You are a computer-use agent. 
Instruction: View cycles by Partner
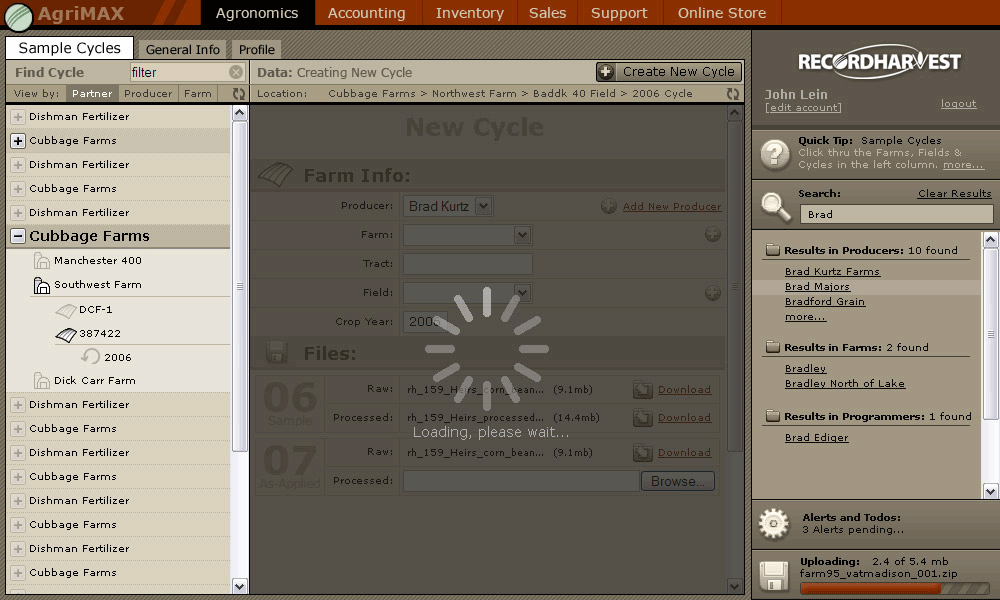click(x=92, y=94)
